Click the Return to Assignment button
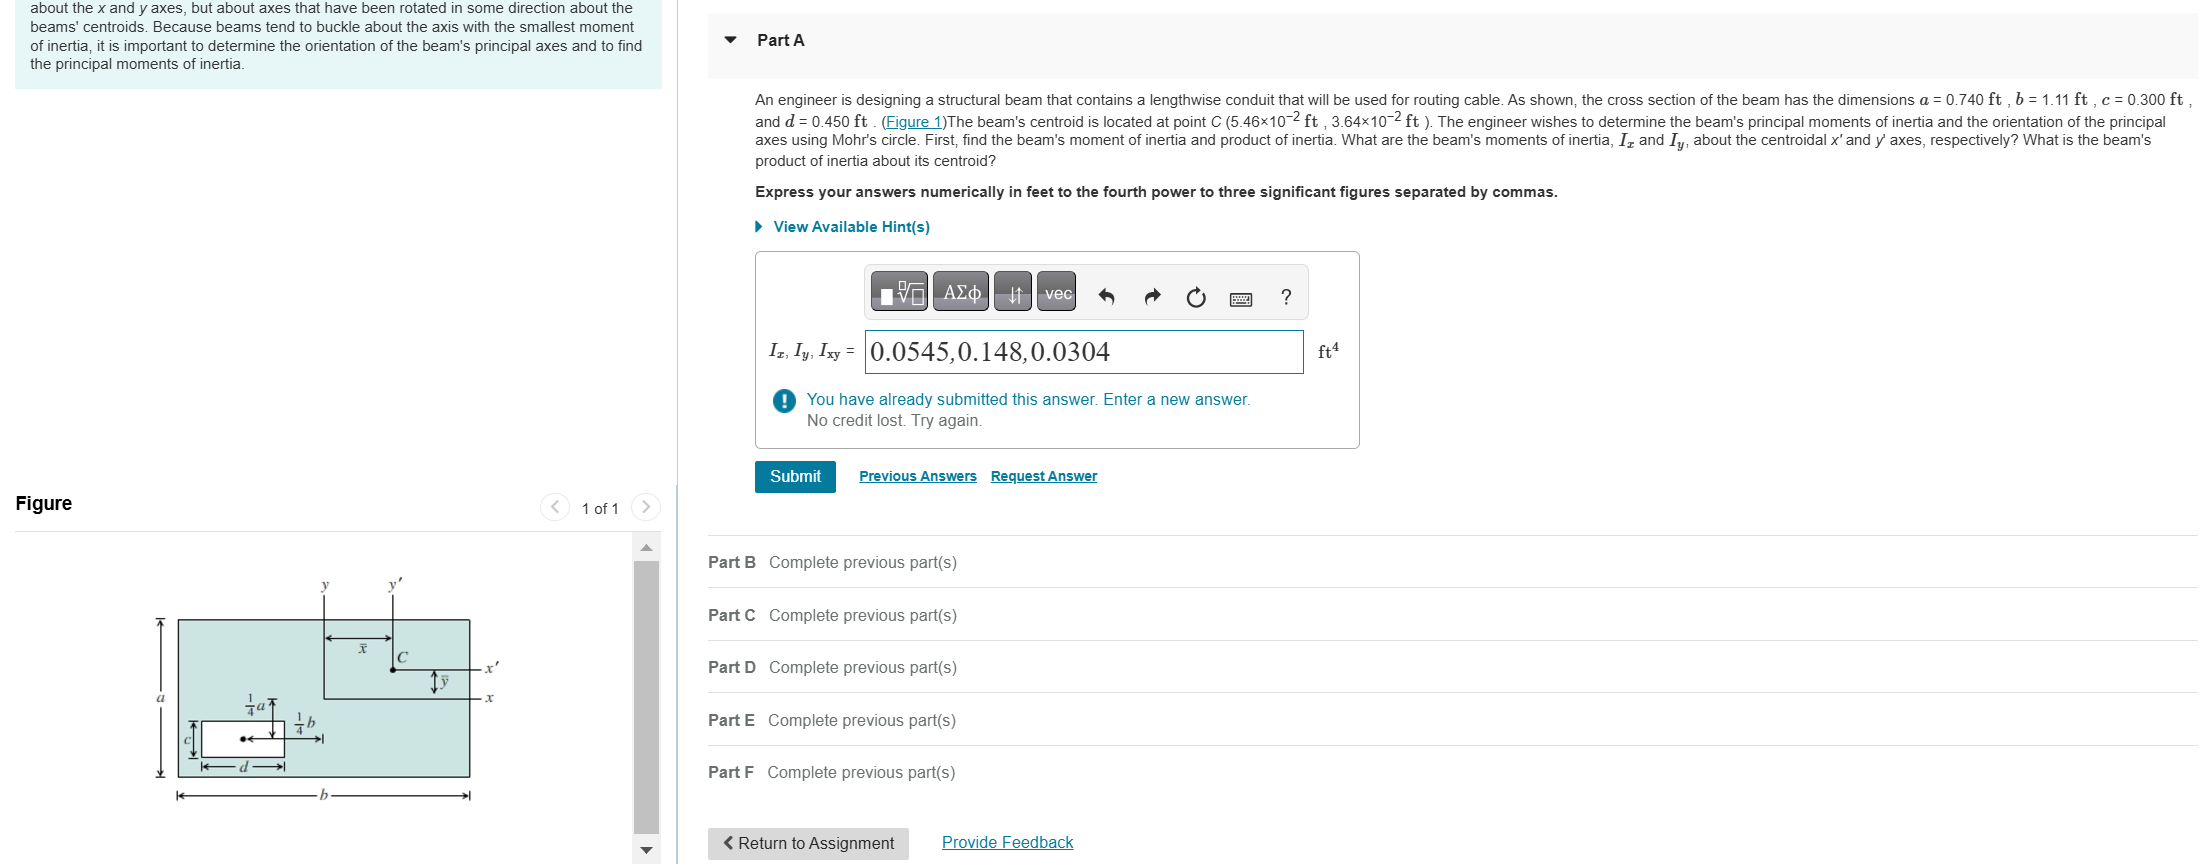 coord(808,843)
